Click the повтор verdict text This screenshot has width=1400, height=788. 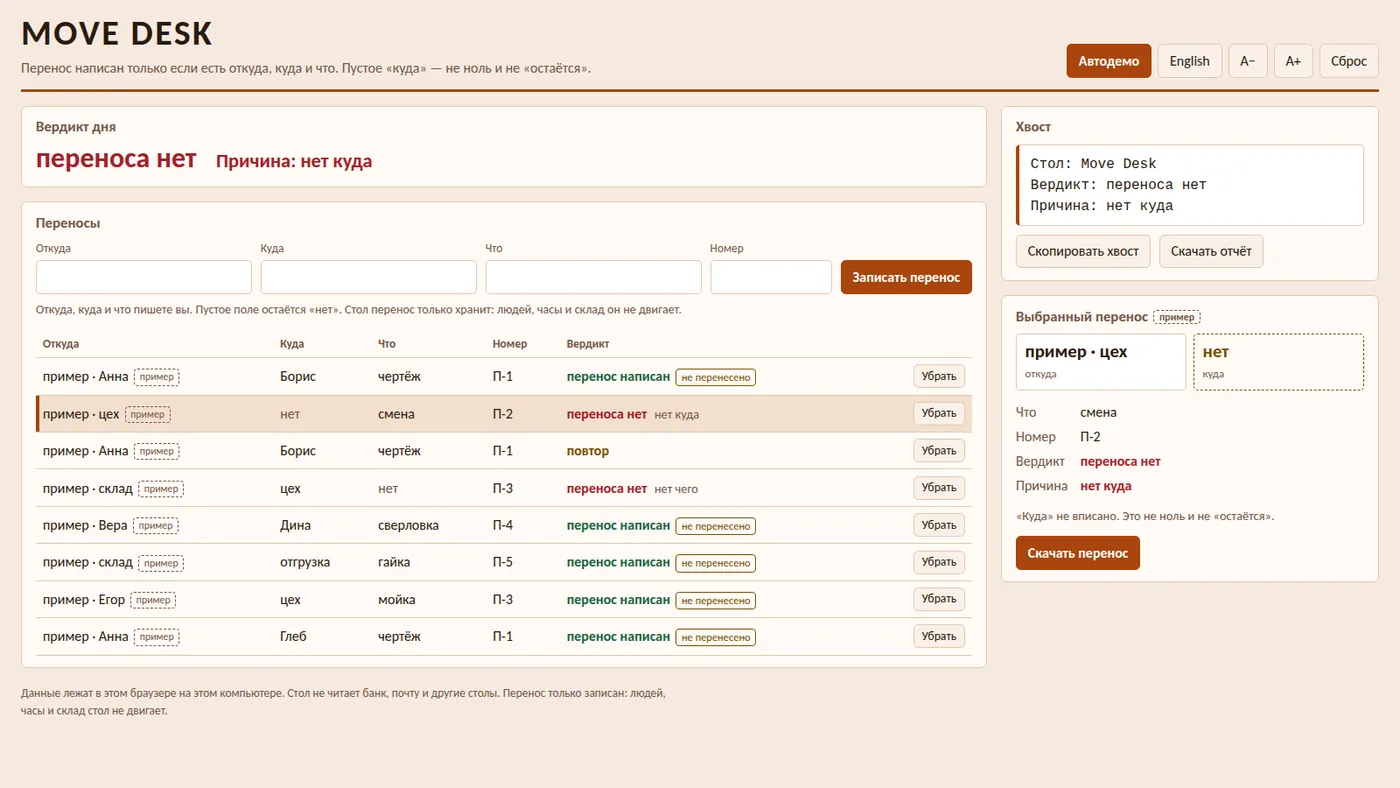click(x=588, y=451)
